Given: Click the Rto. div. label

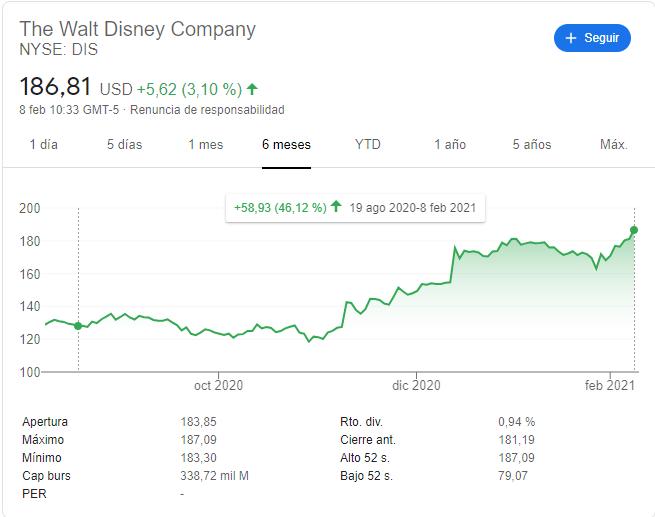Looking at the screenshot, I should (x=361, y=422).
